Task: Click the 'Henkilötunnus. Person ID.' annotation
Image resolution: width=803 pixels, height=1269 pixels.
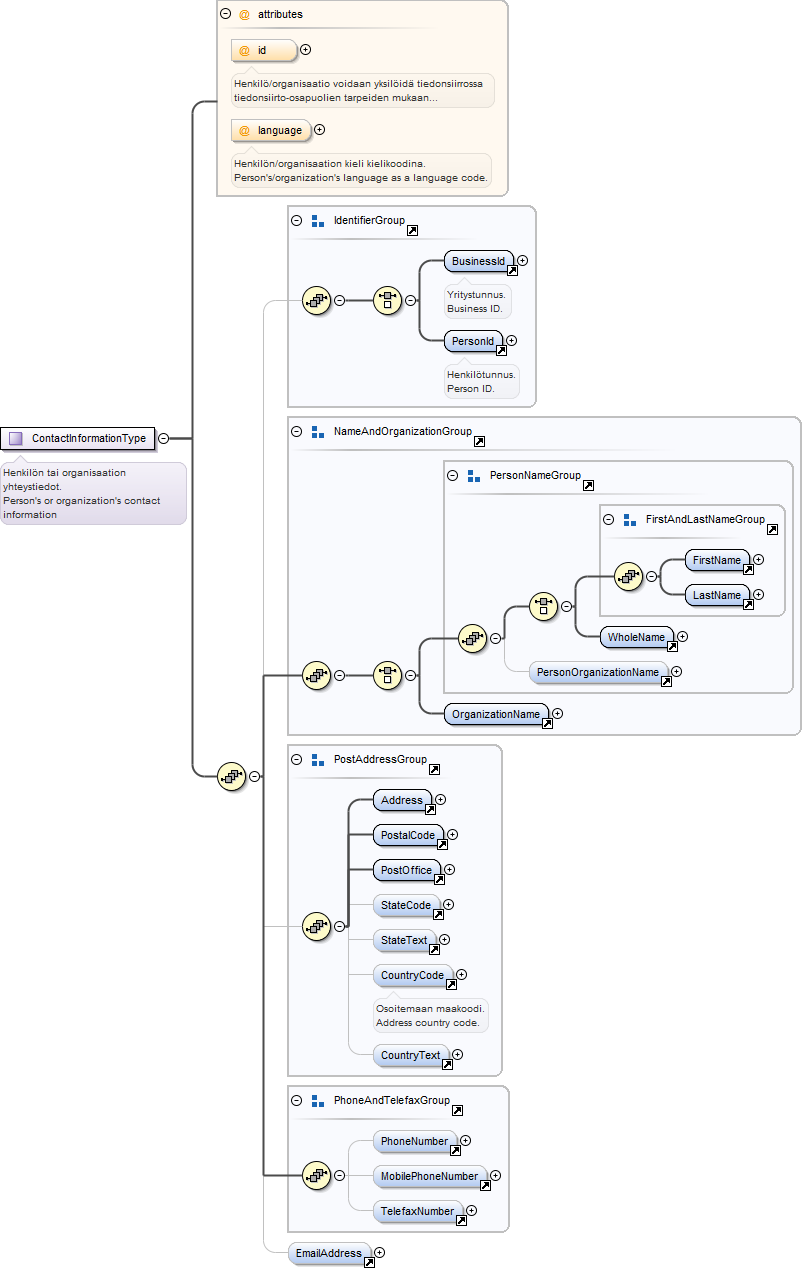Action: click(x=481, y=381)
